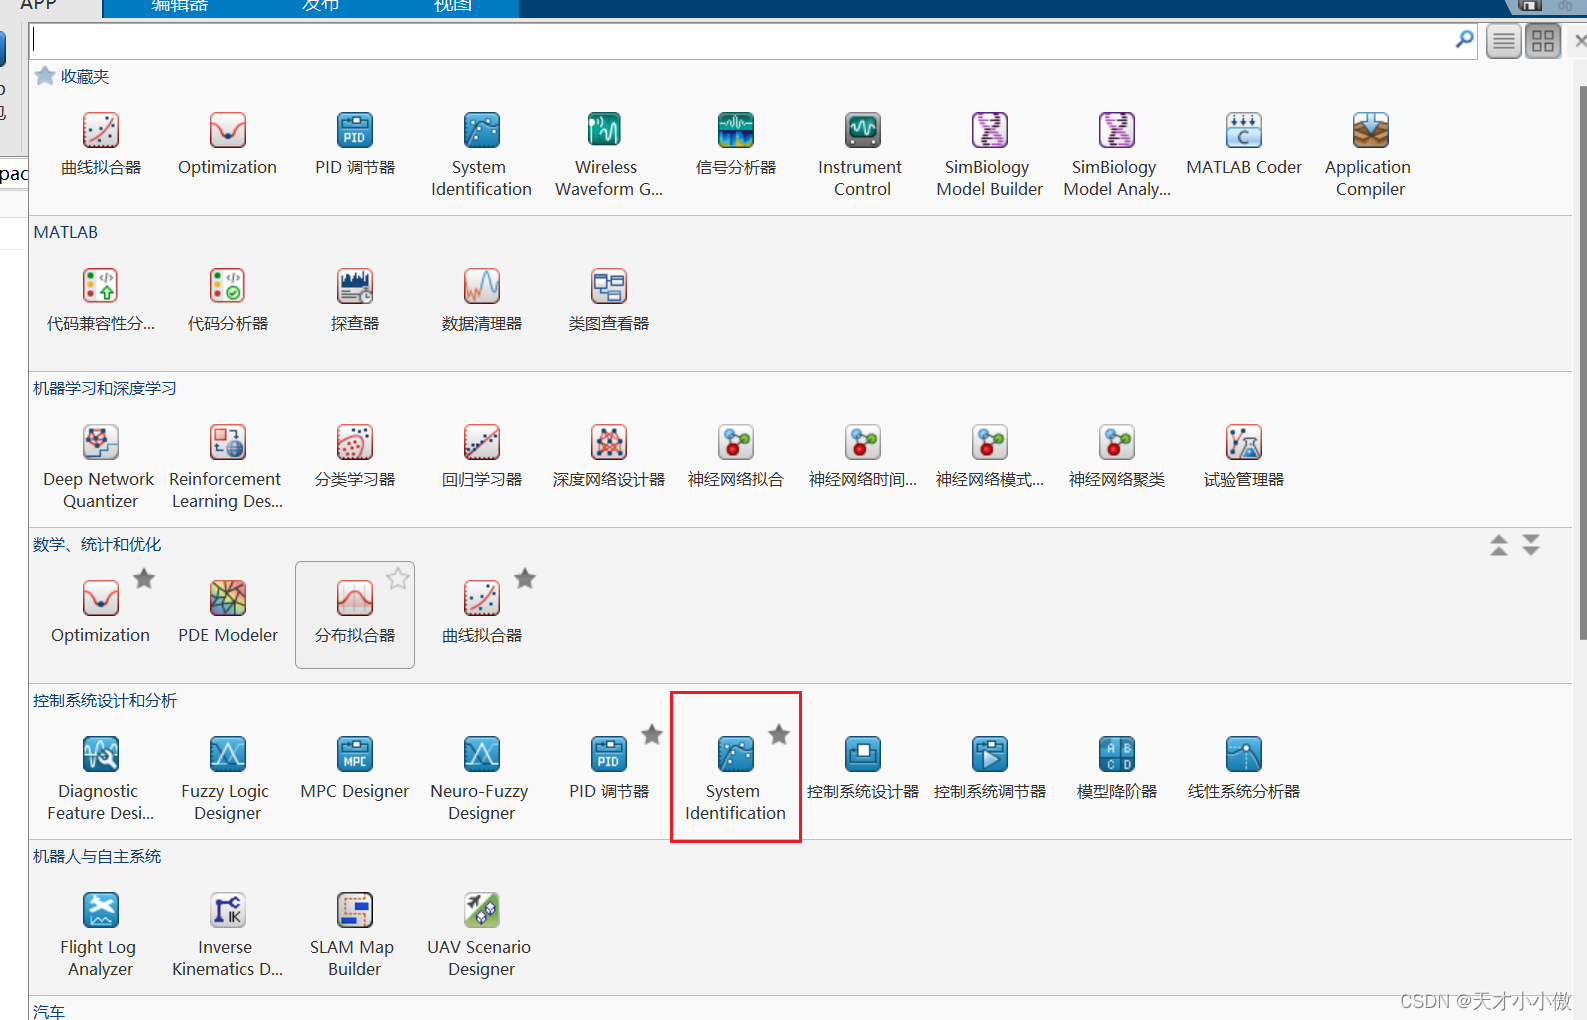Open 神经网络聚类 app

click(x=1116, y=456)
